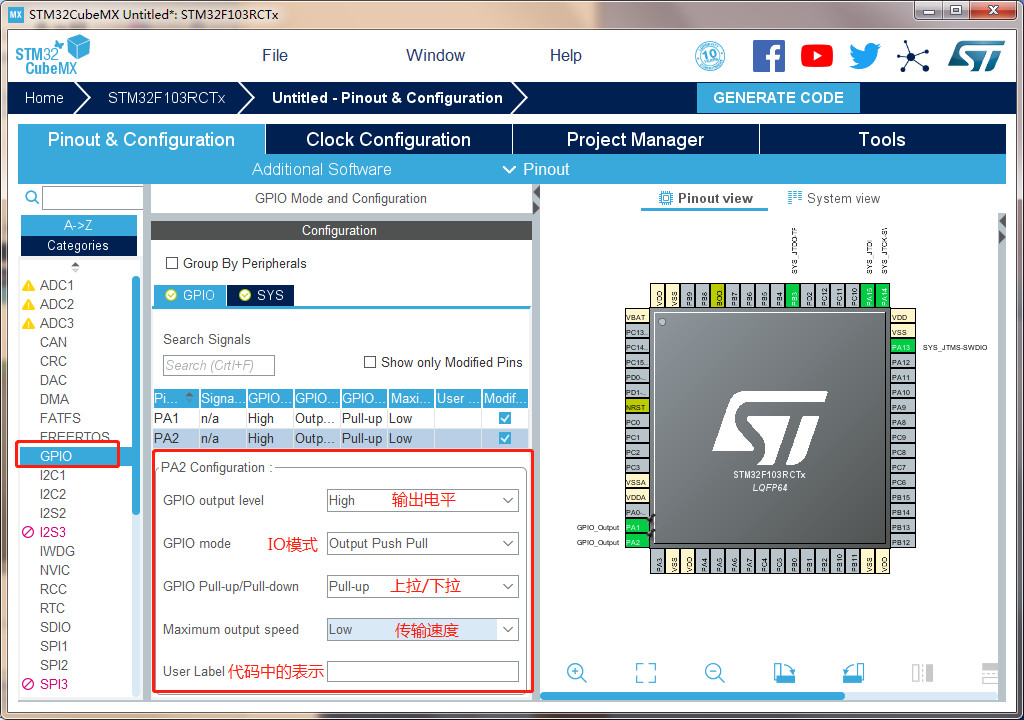The image size is (1024, 720).
Task: Rotate the chip view clockwise
Action: pyautogui.click(x=784, y=673)
